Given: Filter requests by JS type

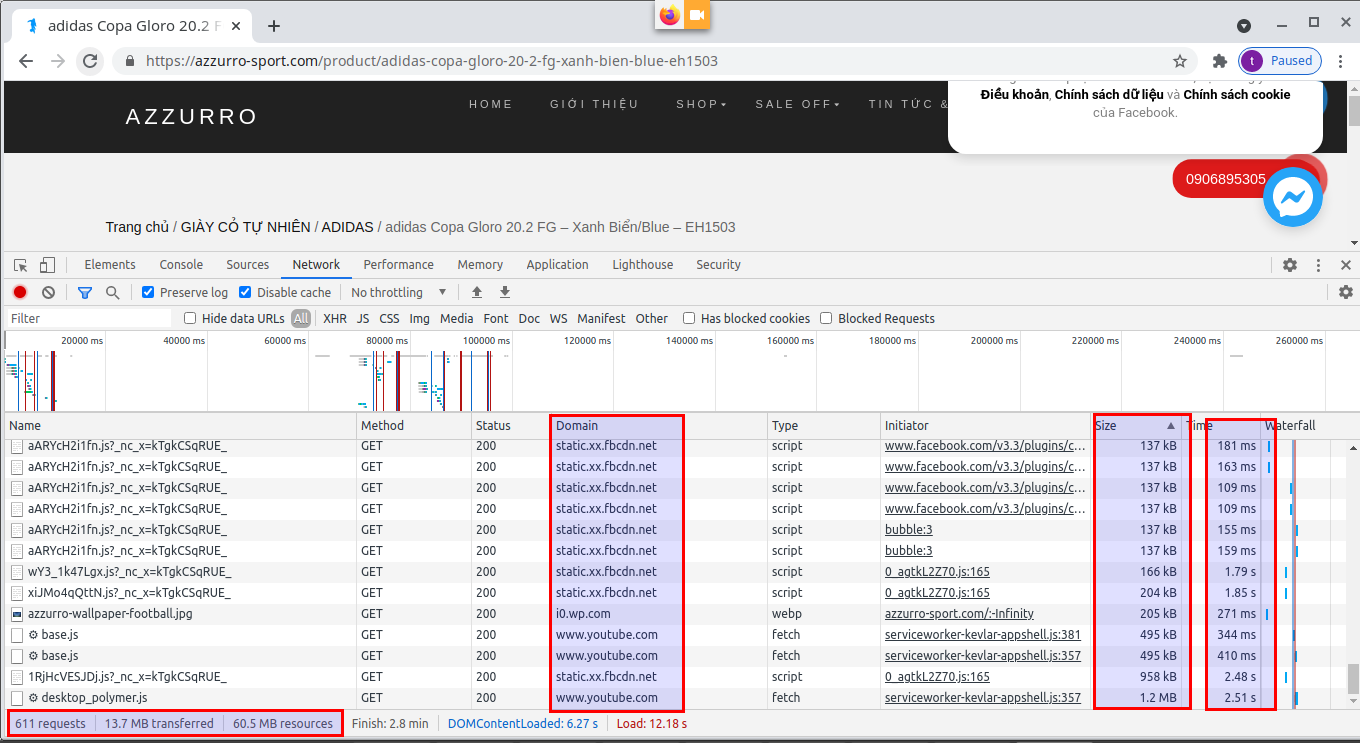Looking at the screenshot, I should pyautogui.click(x=363, y=318).
